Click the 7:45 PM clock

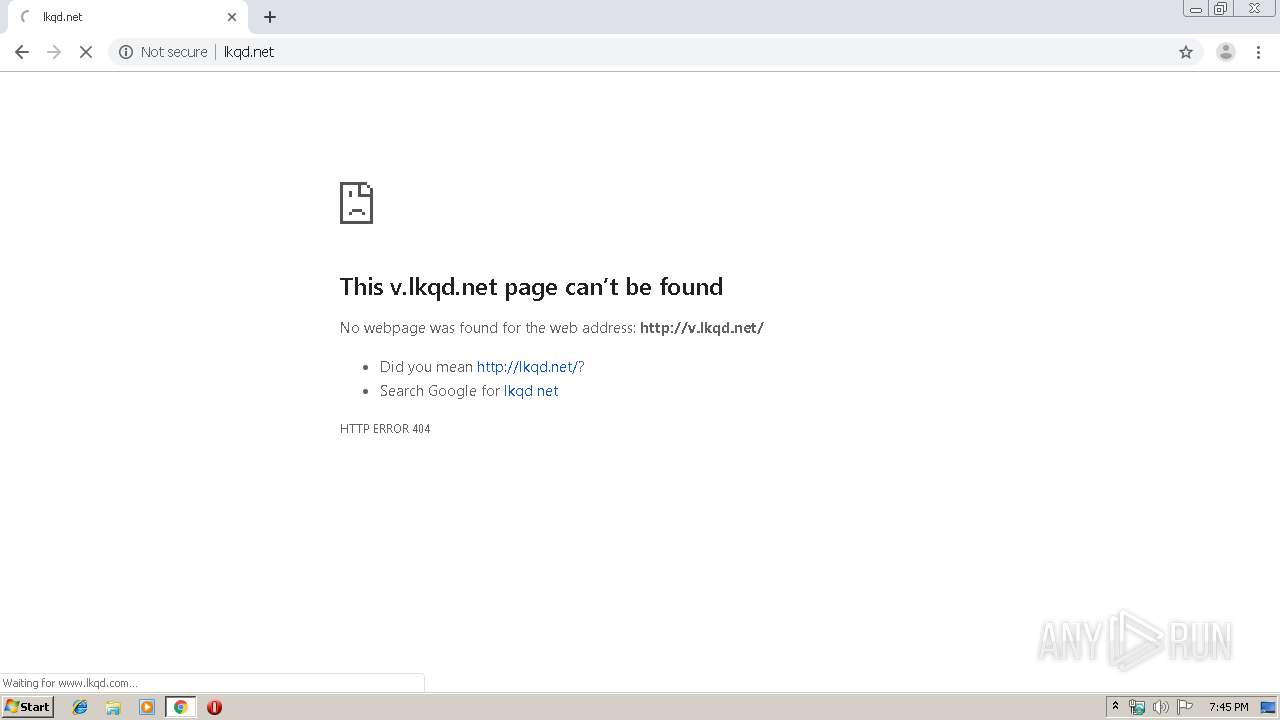(x=1228, y=707)
